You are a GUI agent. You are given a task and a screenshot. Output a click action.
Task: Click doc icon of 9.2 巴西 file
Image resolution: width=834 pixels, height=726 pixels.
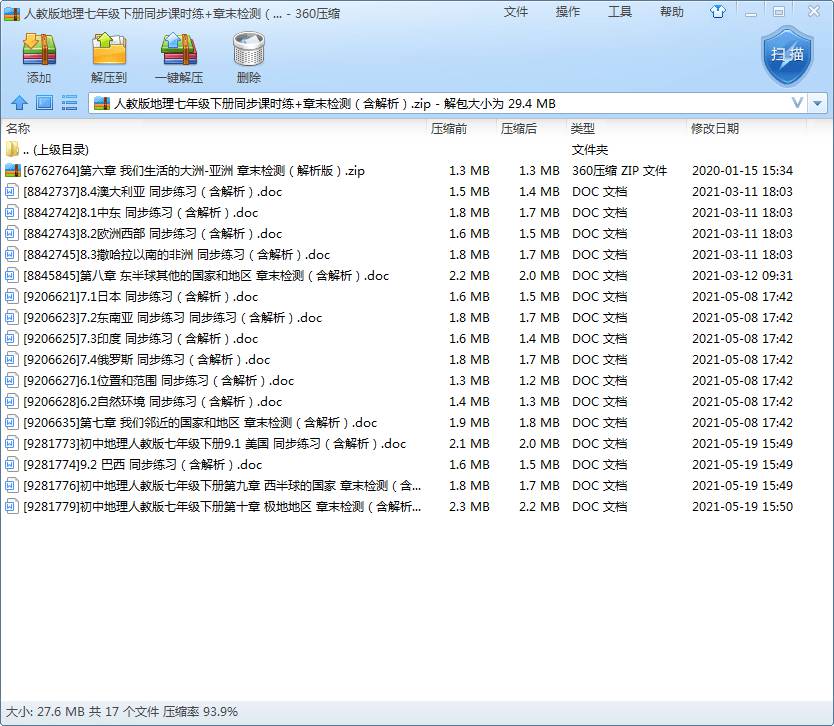11,465
